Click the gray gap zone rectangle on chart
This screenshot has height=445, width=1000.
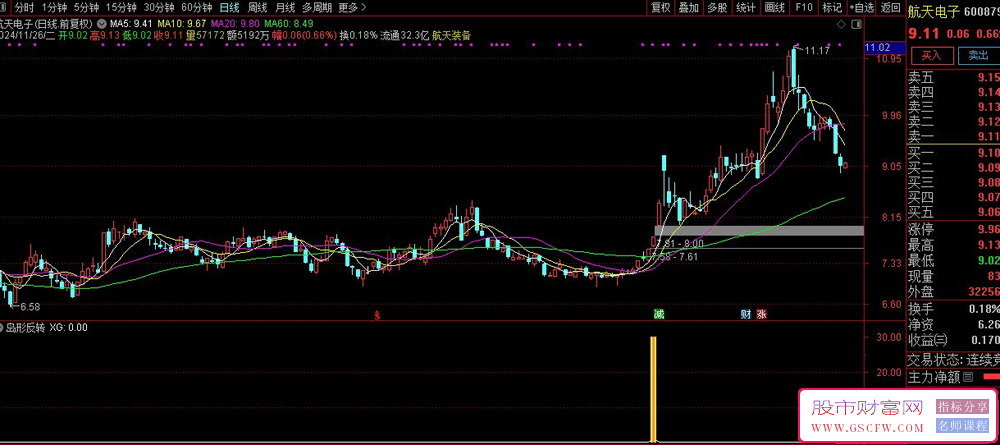759,231
